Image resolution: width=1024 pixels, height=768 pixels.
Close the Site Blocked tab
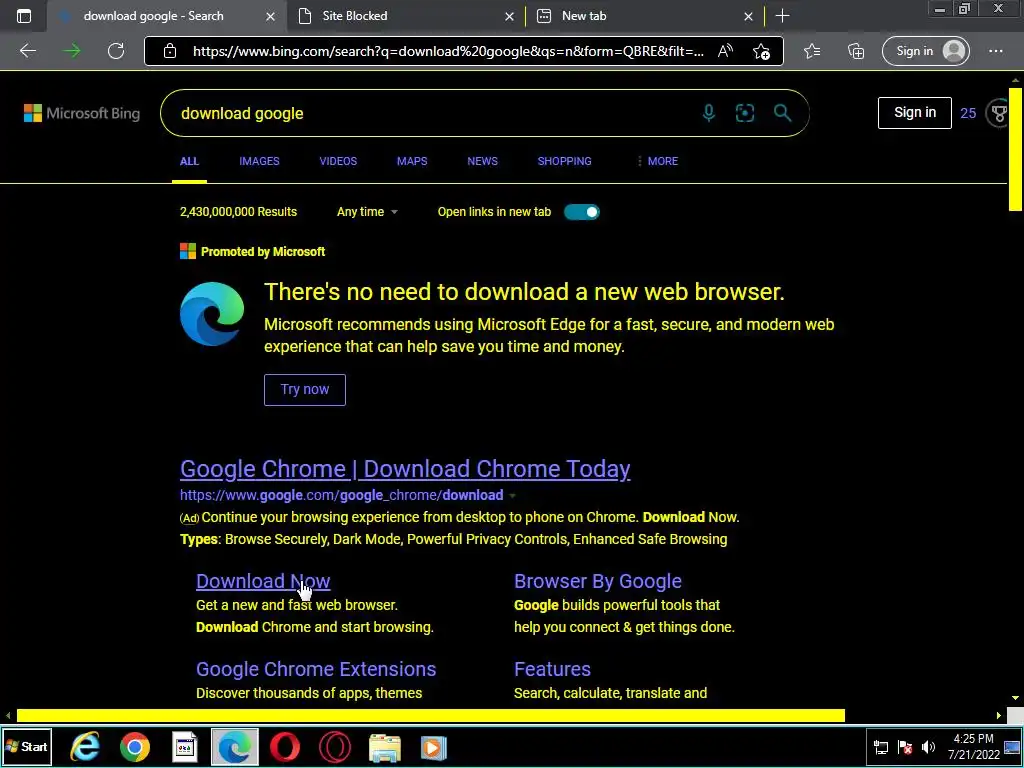509,16
